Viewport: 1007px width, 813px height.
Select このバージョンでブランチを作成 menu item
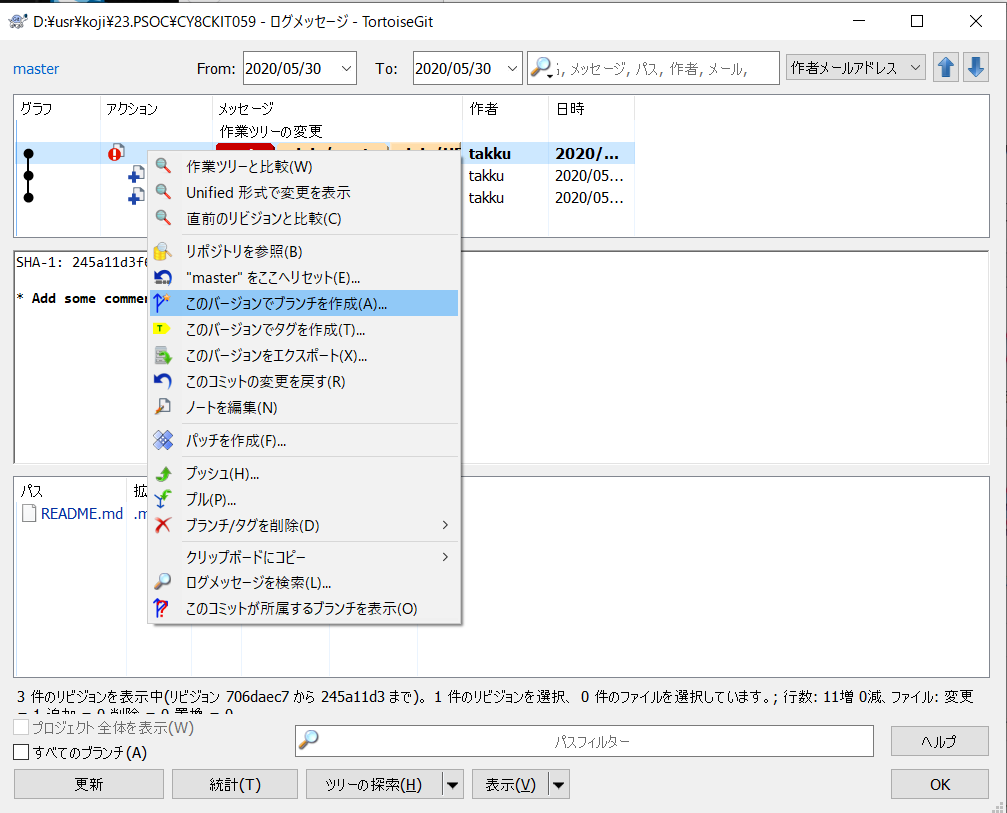tap(286, 303)
